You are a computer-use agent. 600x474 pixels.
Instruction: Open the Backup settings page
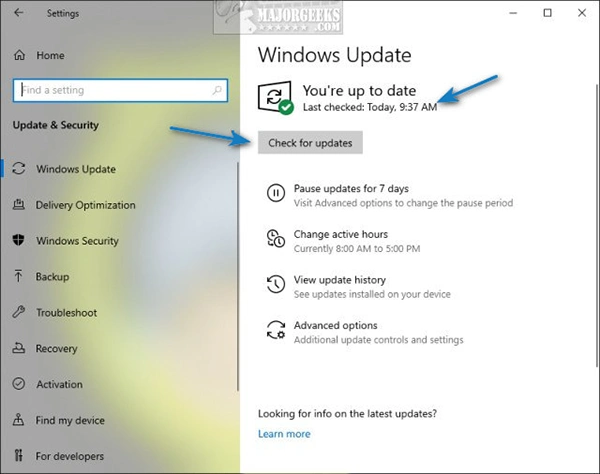[52, 277]
